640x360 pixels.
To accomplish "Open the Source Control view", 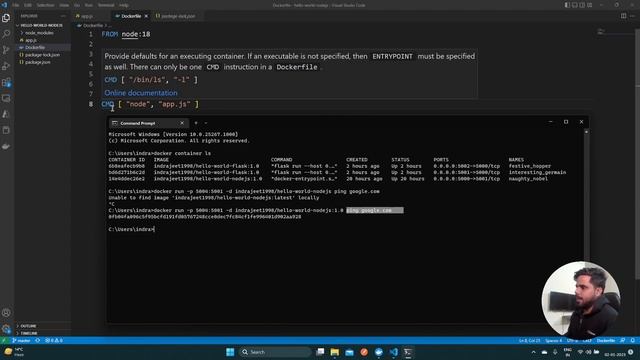I will (6, 50).
